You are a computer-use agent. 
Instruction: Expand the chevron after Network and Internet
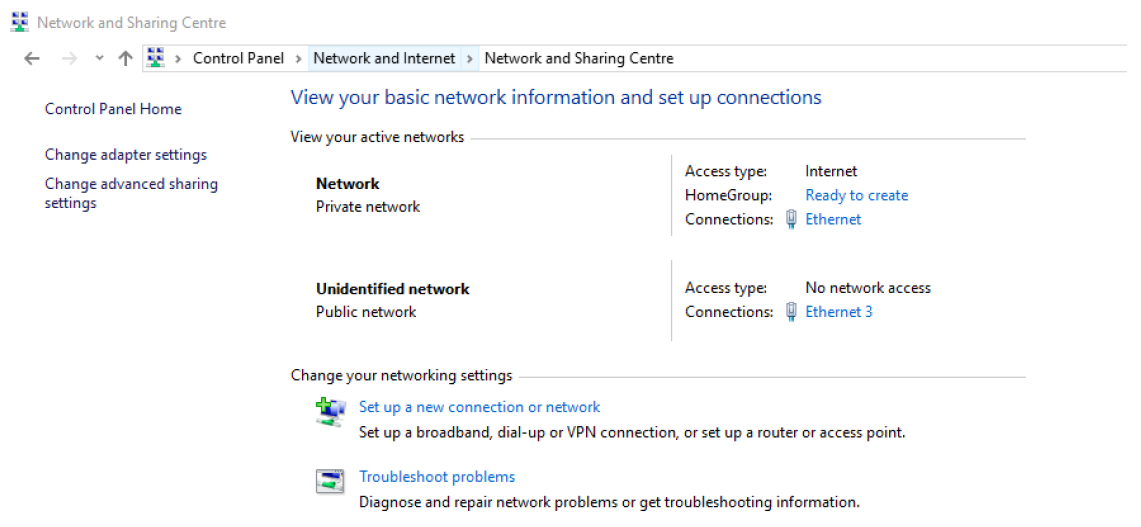[470, 59]
